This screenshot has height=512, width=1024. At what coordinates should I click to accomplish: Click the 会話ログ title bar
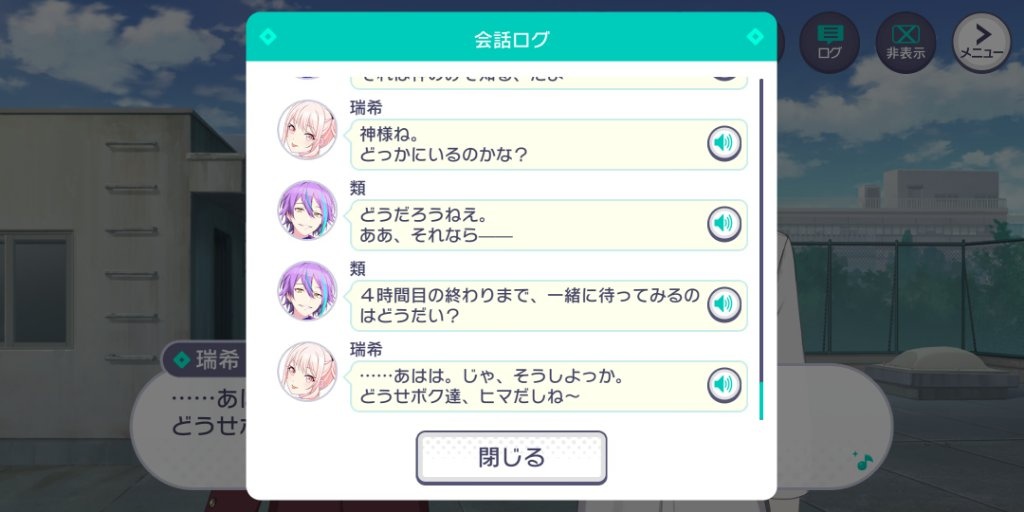click(x=511, y=38)
